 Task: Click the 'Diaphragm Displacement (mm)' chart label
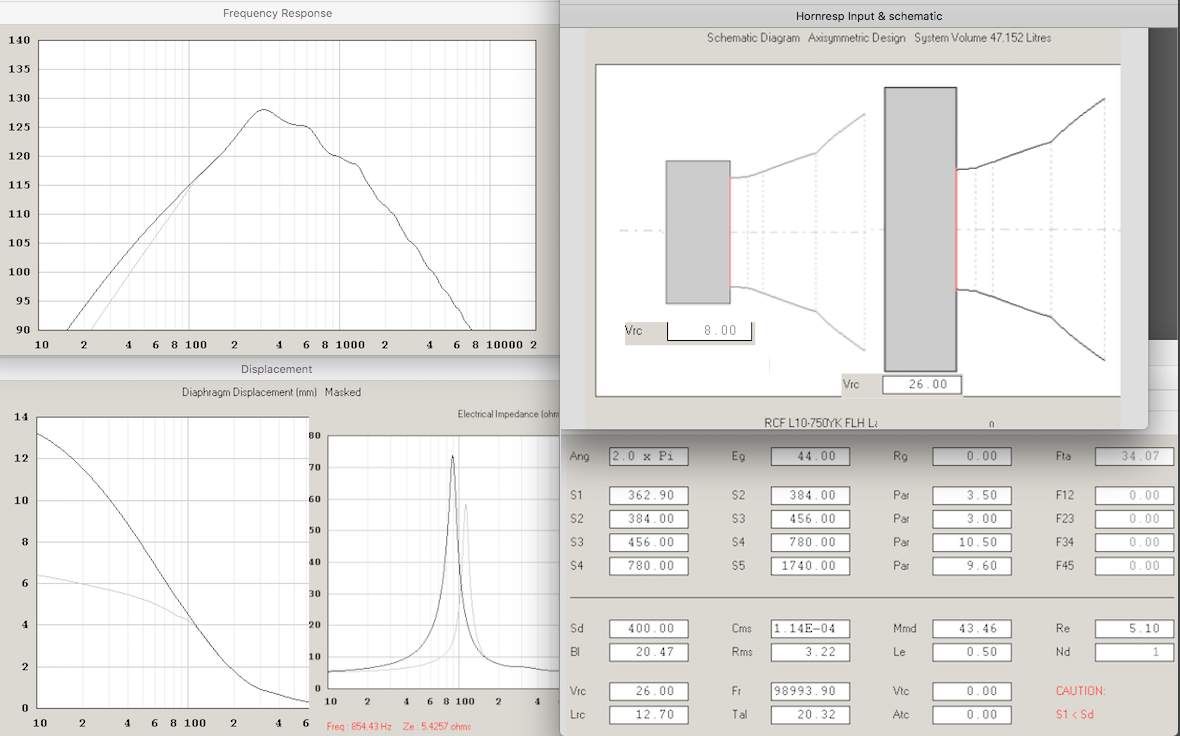[x=251, y=392]
